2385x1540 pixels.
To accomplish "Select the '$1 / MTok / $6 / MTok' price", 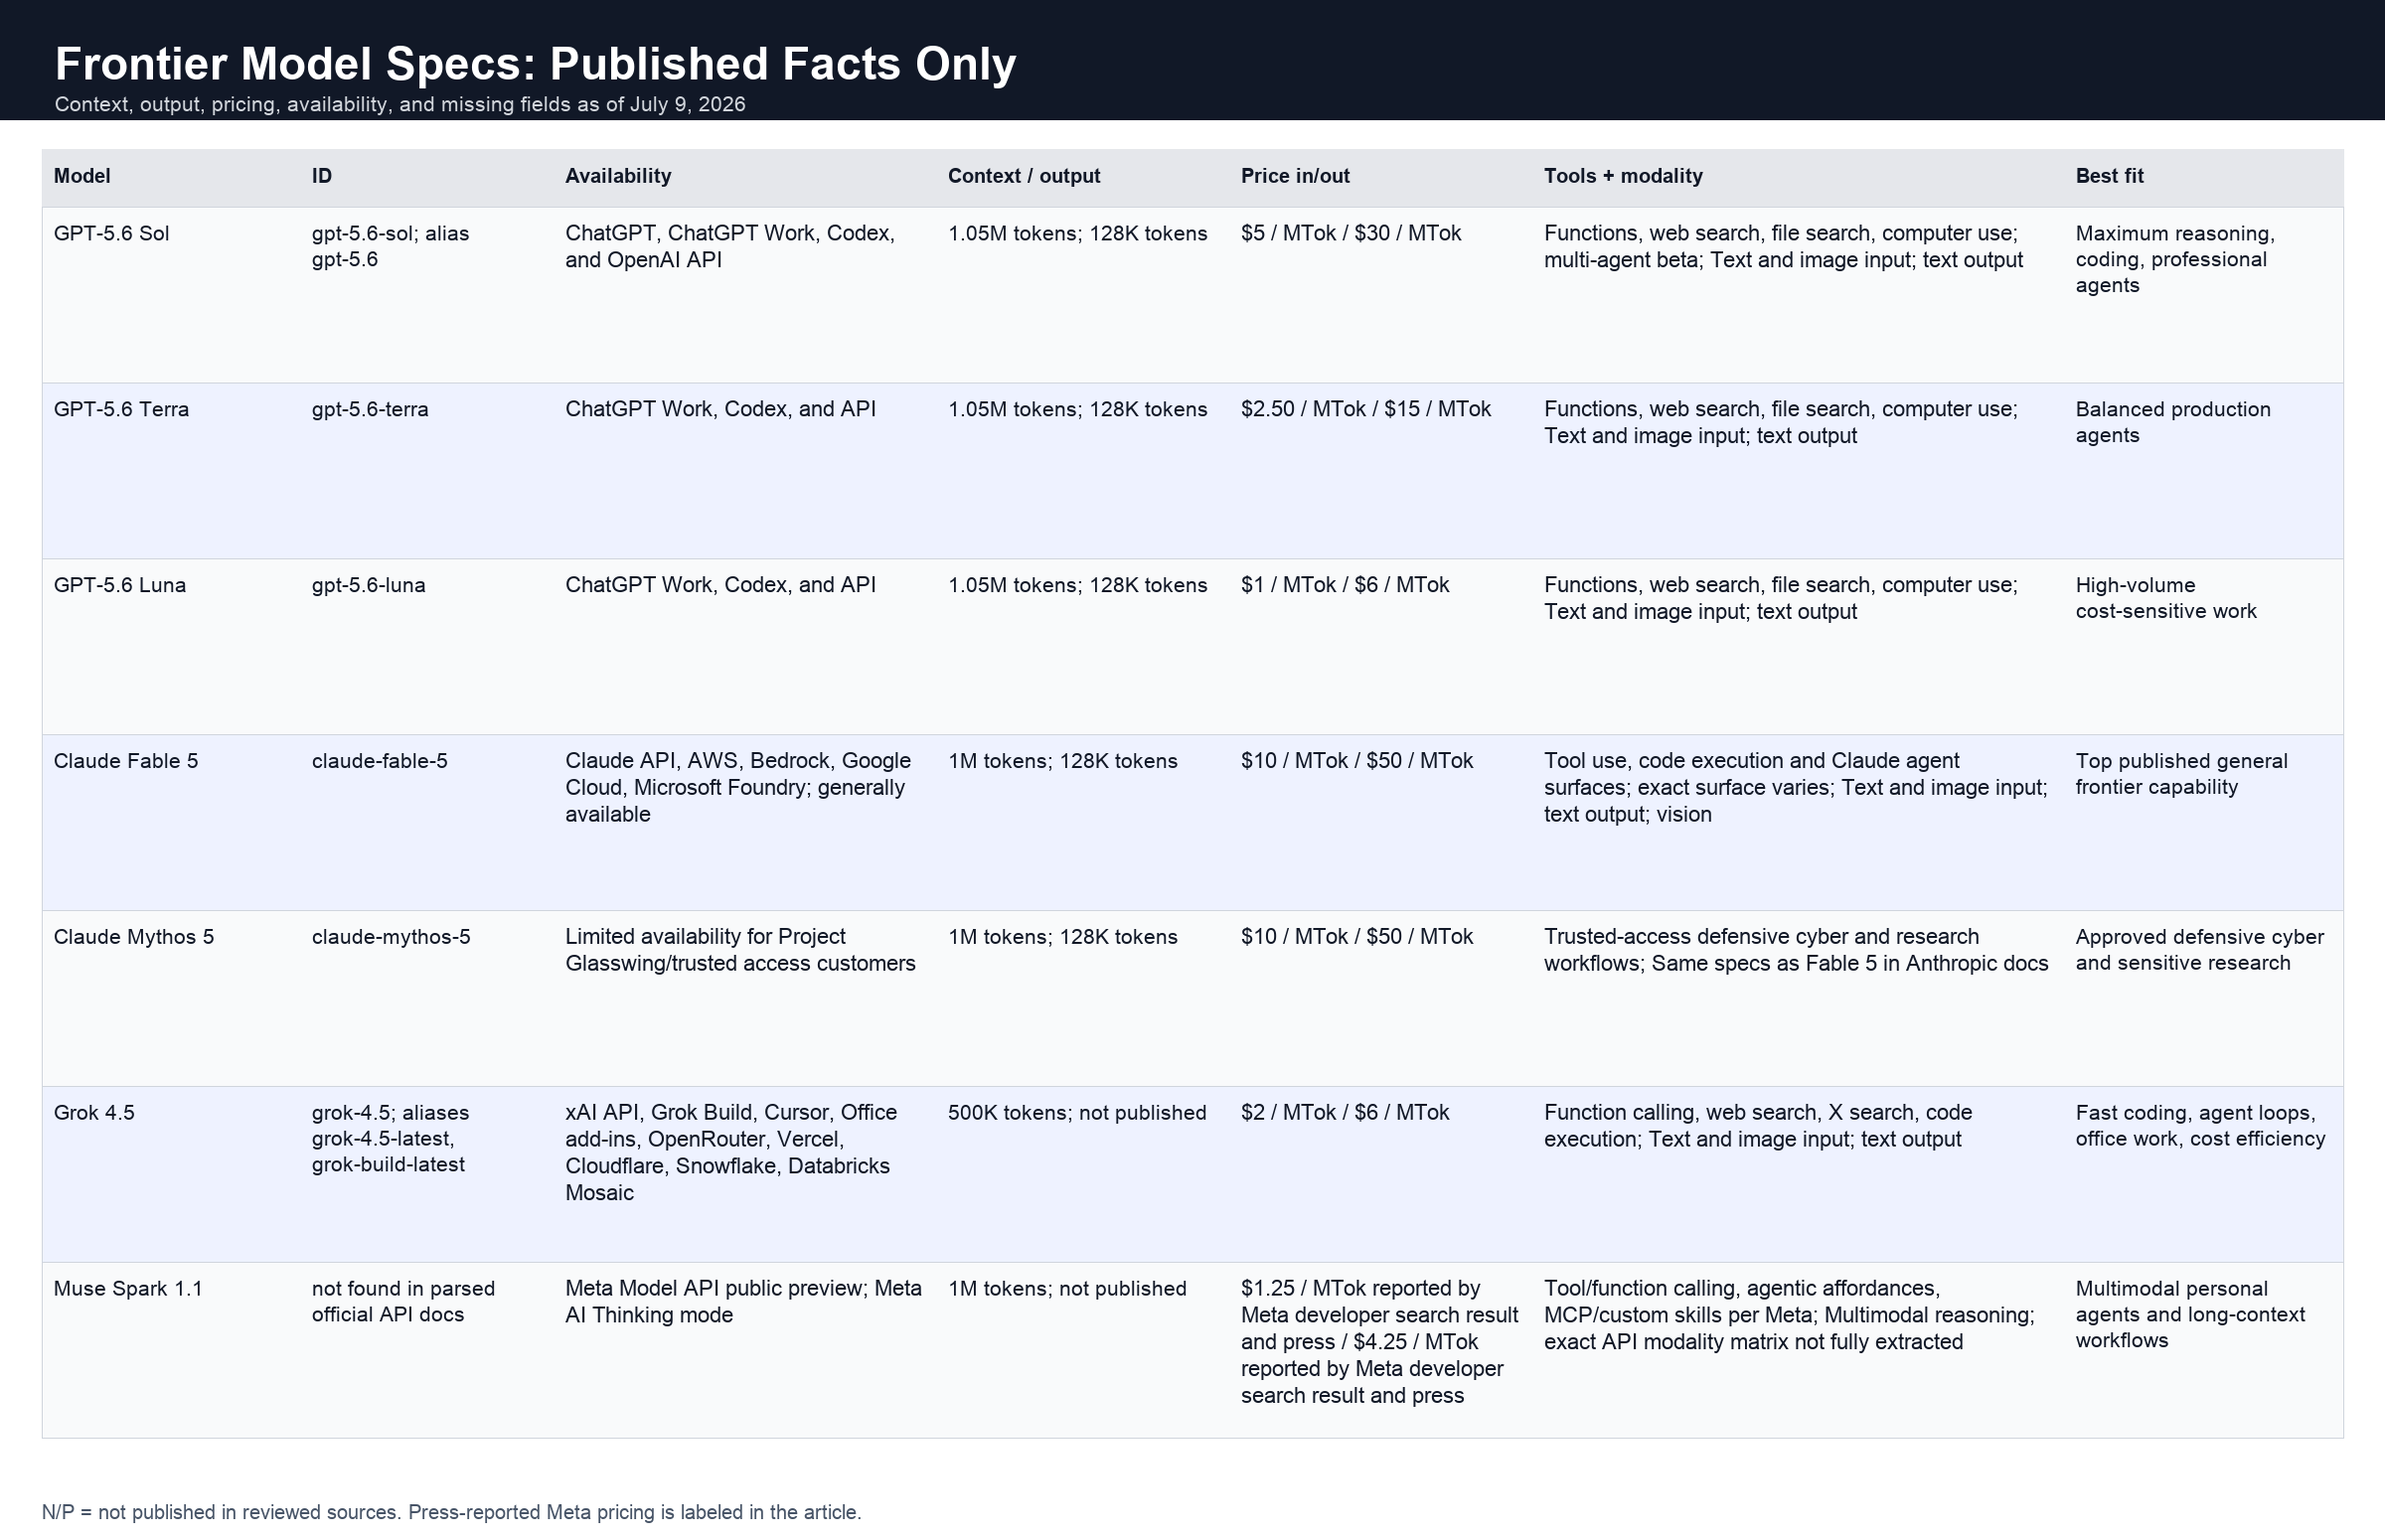I will 1345,586.
